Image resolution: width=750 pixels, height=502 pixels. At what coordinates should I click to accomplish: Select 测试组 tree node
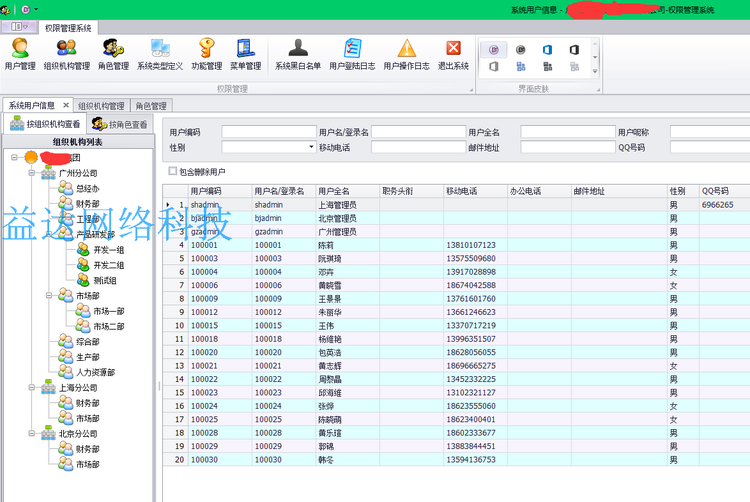[105, 281]
